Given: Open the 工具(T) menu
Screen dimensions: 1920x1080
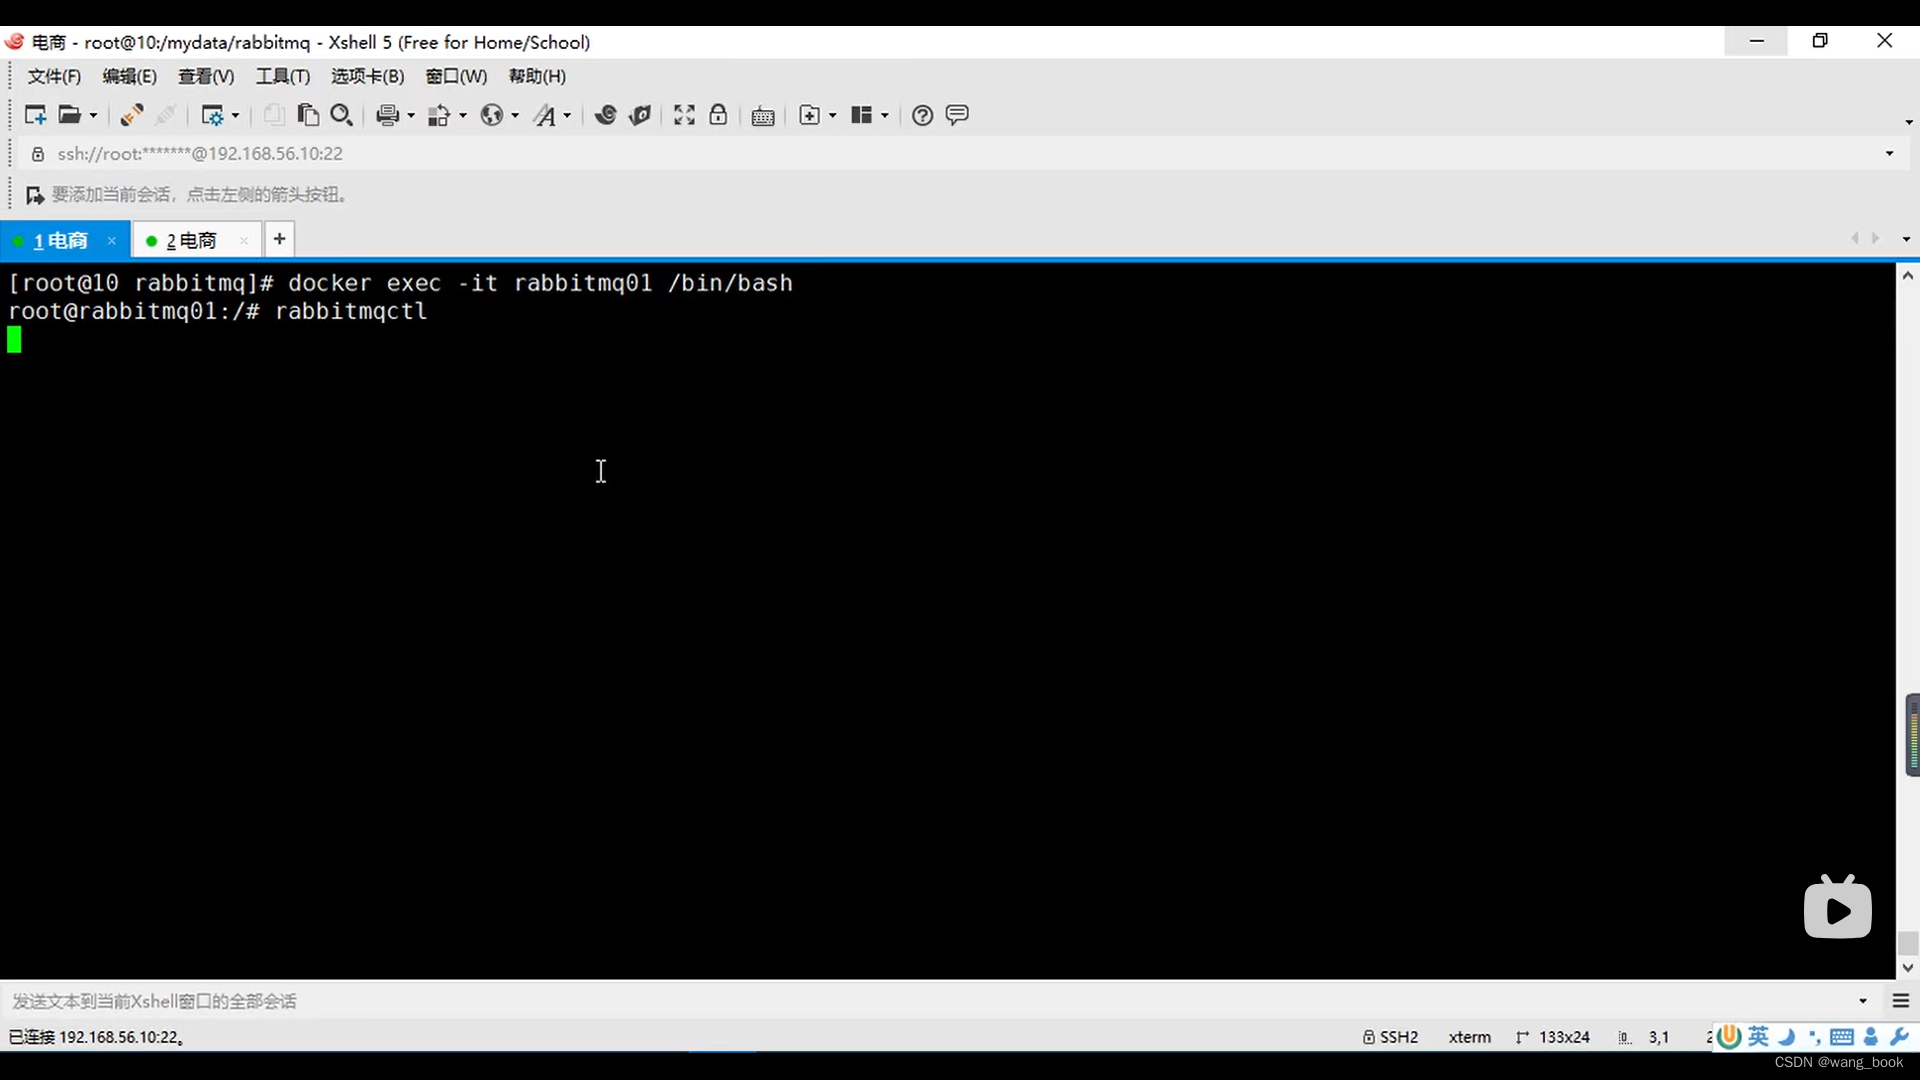Looking at the screenshot, I should click(283, 76).
